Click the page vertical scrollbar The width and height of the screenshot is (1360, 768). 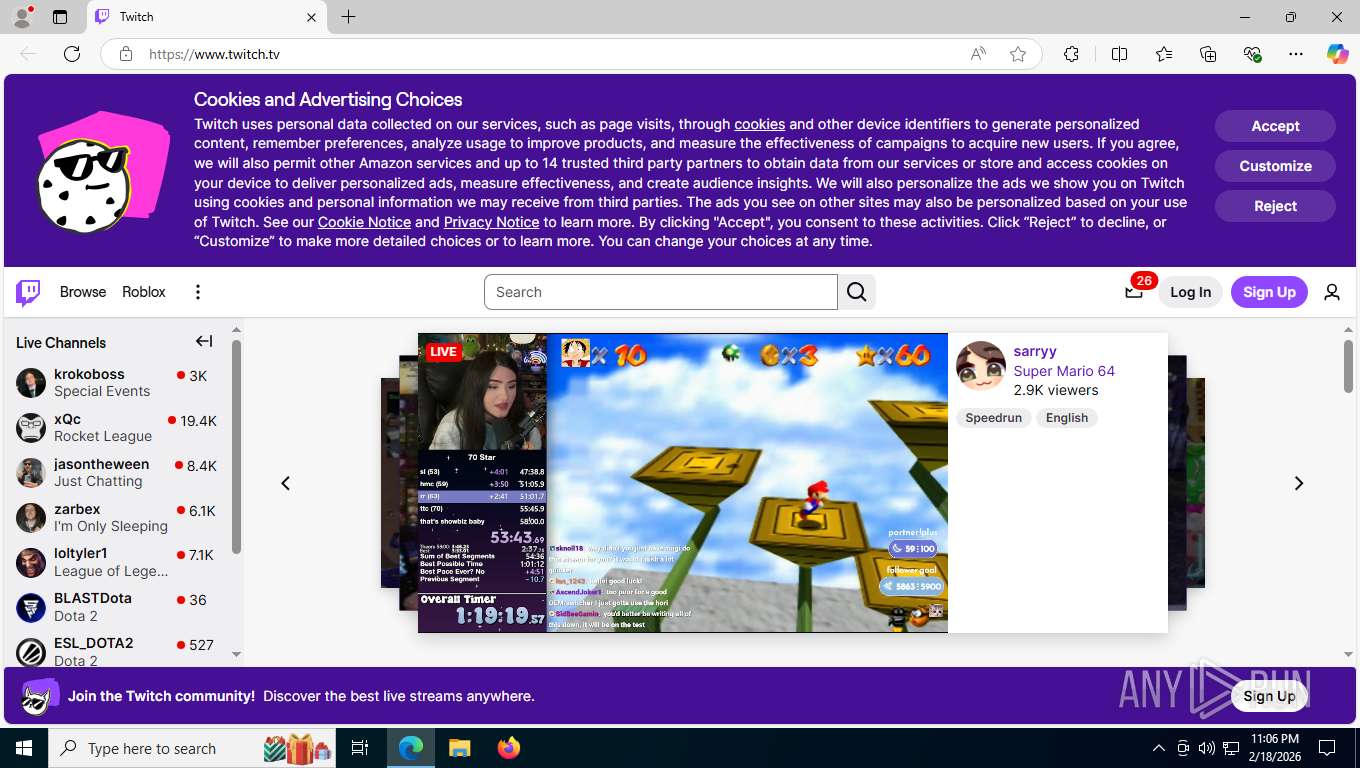coord(1348,366)
